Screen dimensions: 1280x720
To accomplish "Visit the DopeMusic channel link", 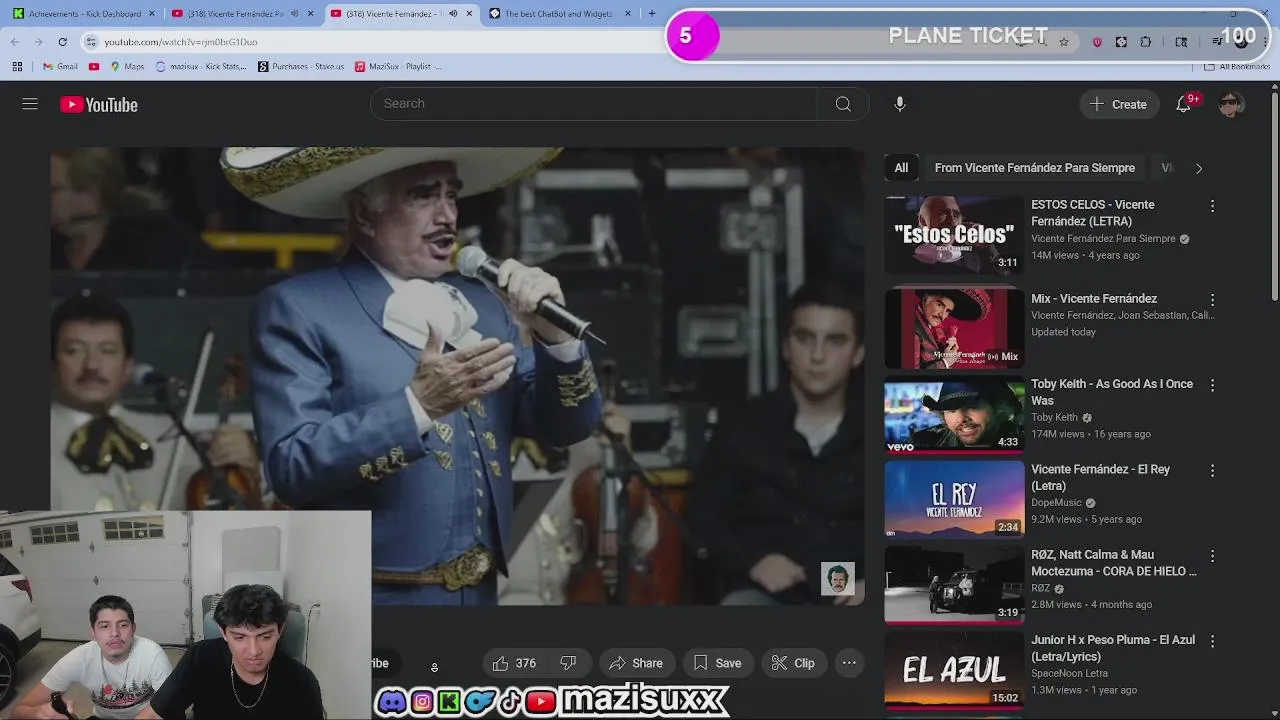I will (x=1056, y=503).
